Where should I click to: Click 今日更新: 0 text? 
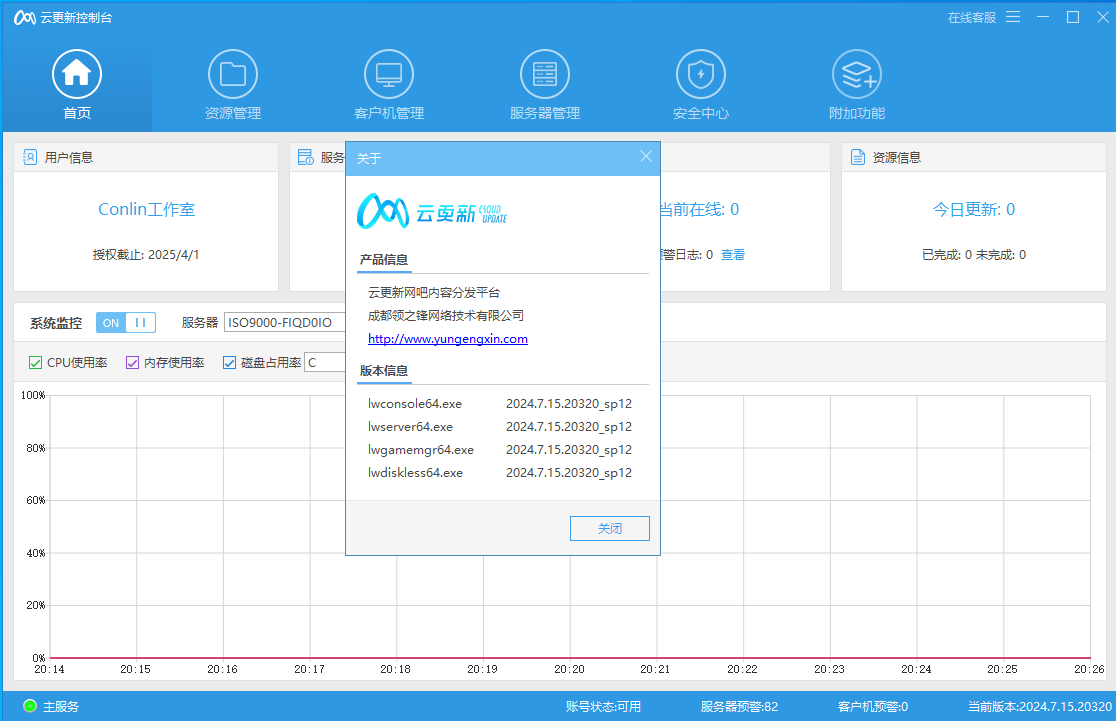point(974,209)
